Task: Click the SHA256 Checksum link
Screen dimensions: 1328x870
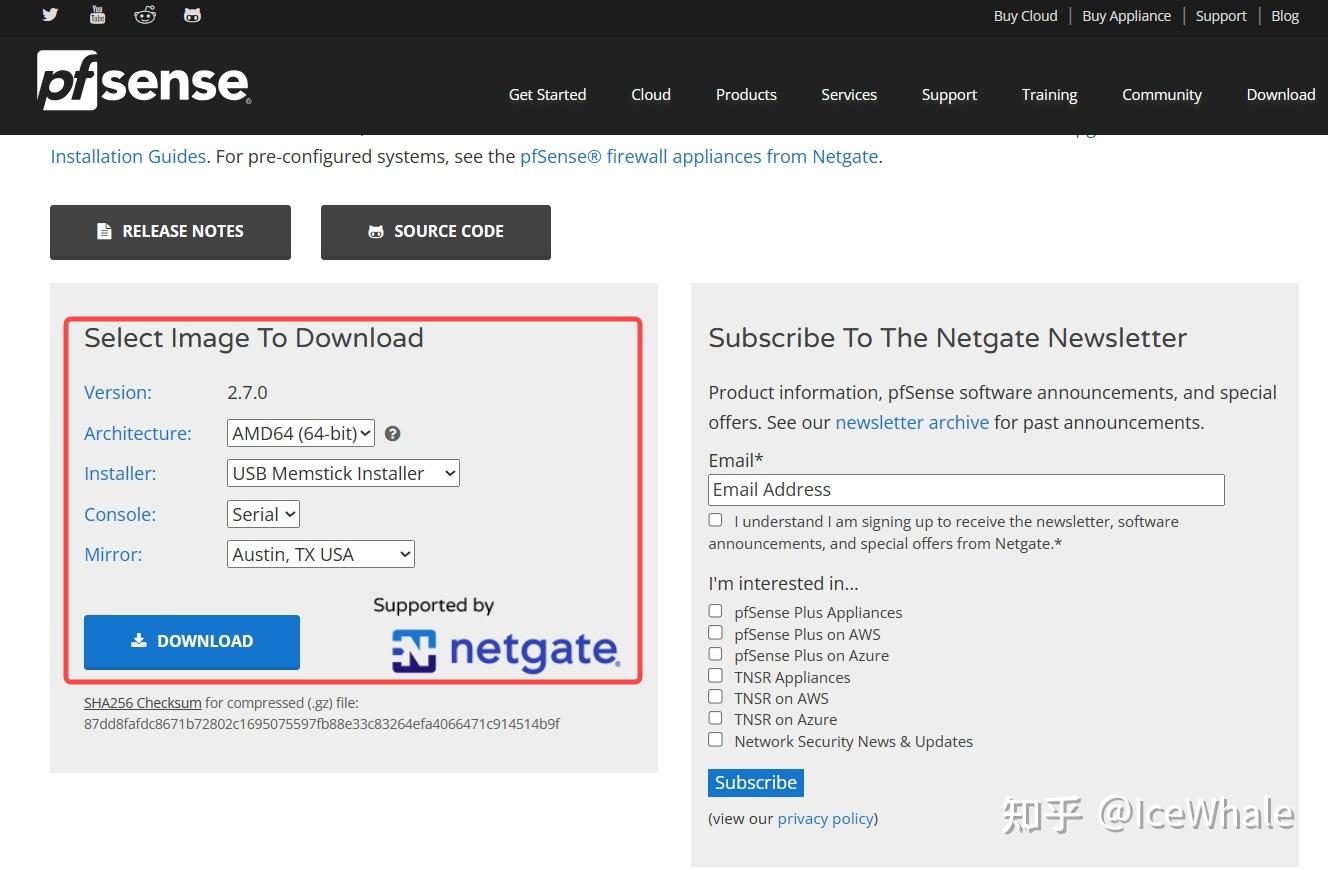Action: 142,702
